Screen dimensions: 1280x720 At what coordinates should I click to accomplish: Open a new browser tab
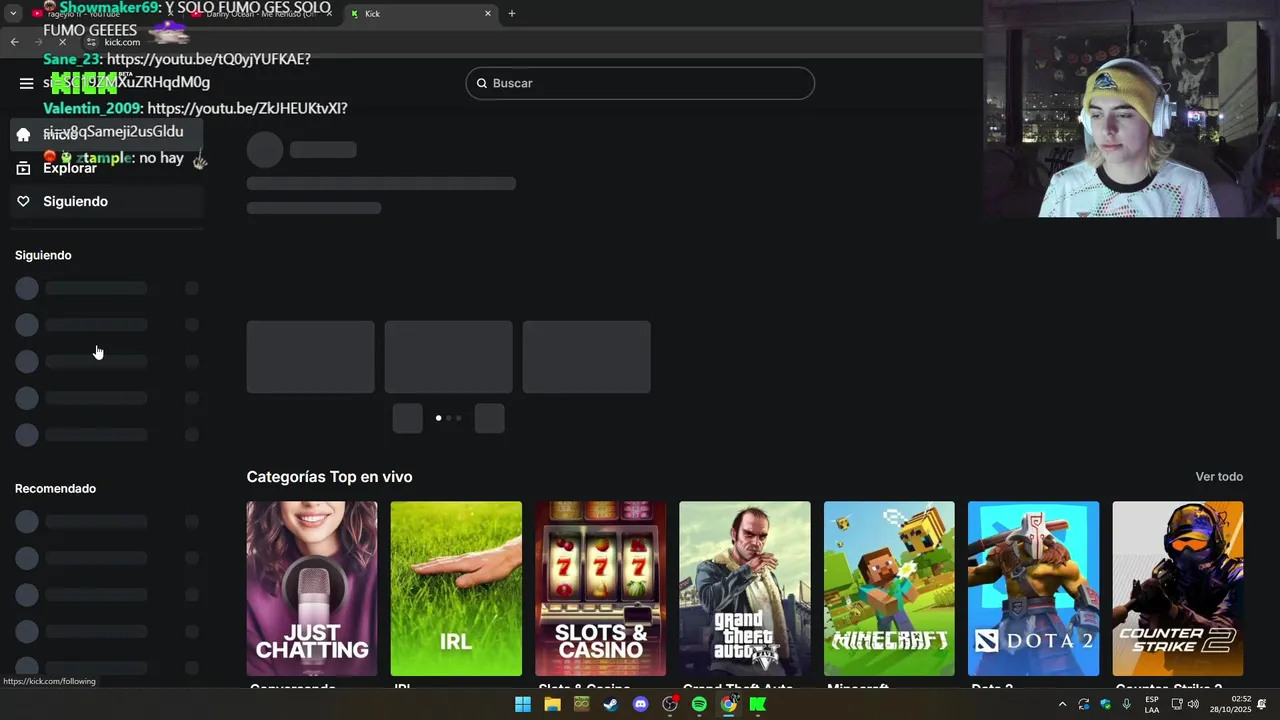click(512, 14)
